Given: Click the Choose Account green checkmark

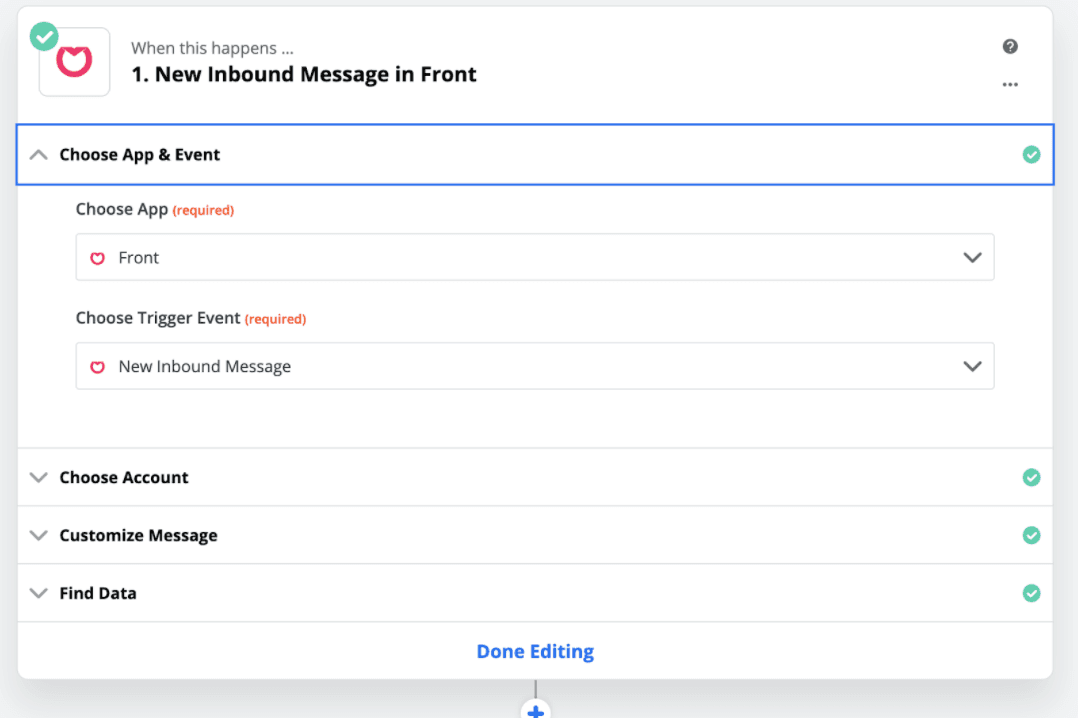Looking at the screenshot, I should pos(1031,477).
